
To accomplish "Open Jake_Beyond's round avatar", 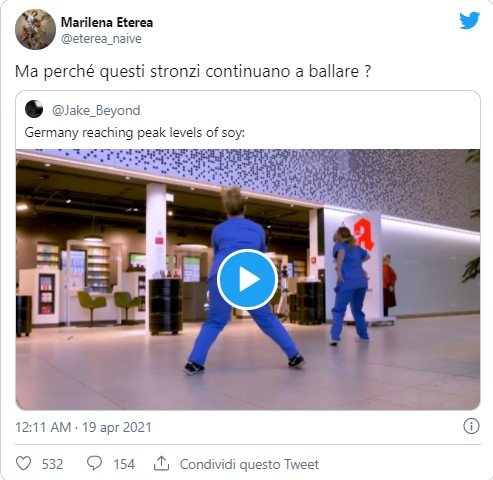I will click(x=34, y=109).
